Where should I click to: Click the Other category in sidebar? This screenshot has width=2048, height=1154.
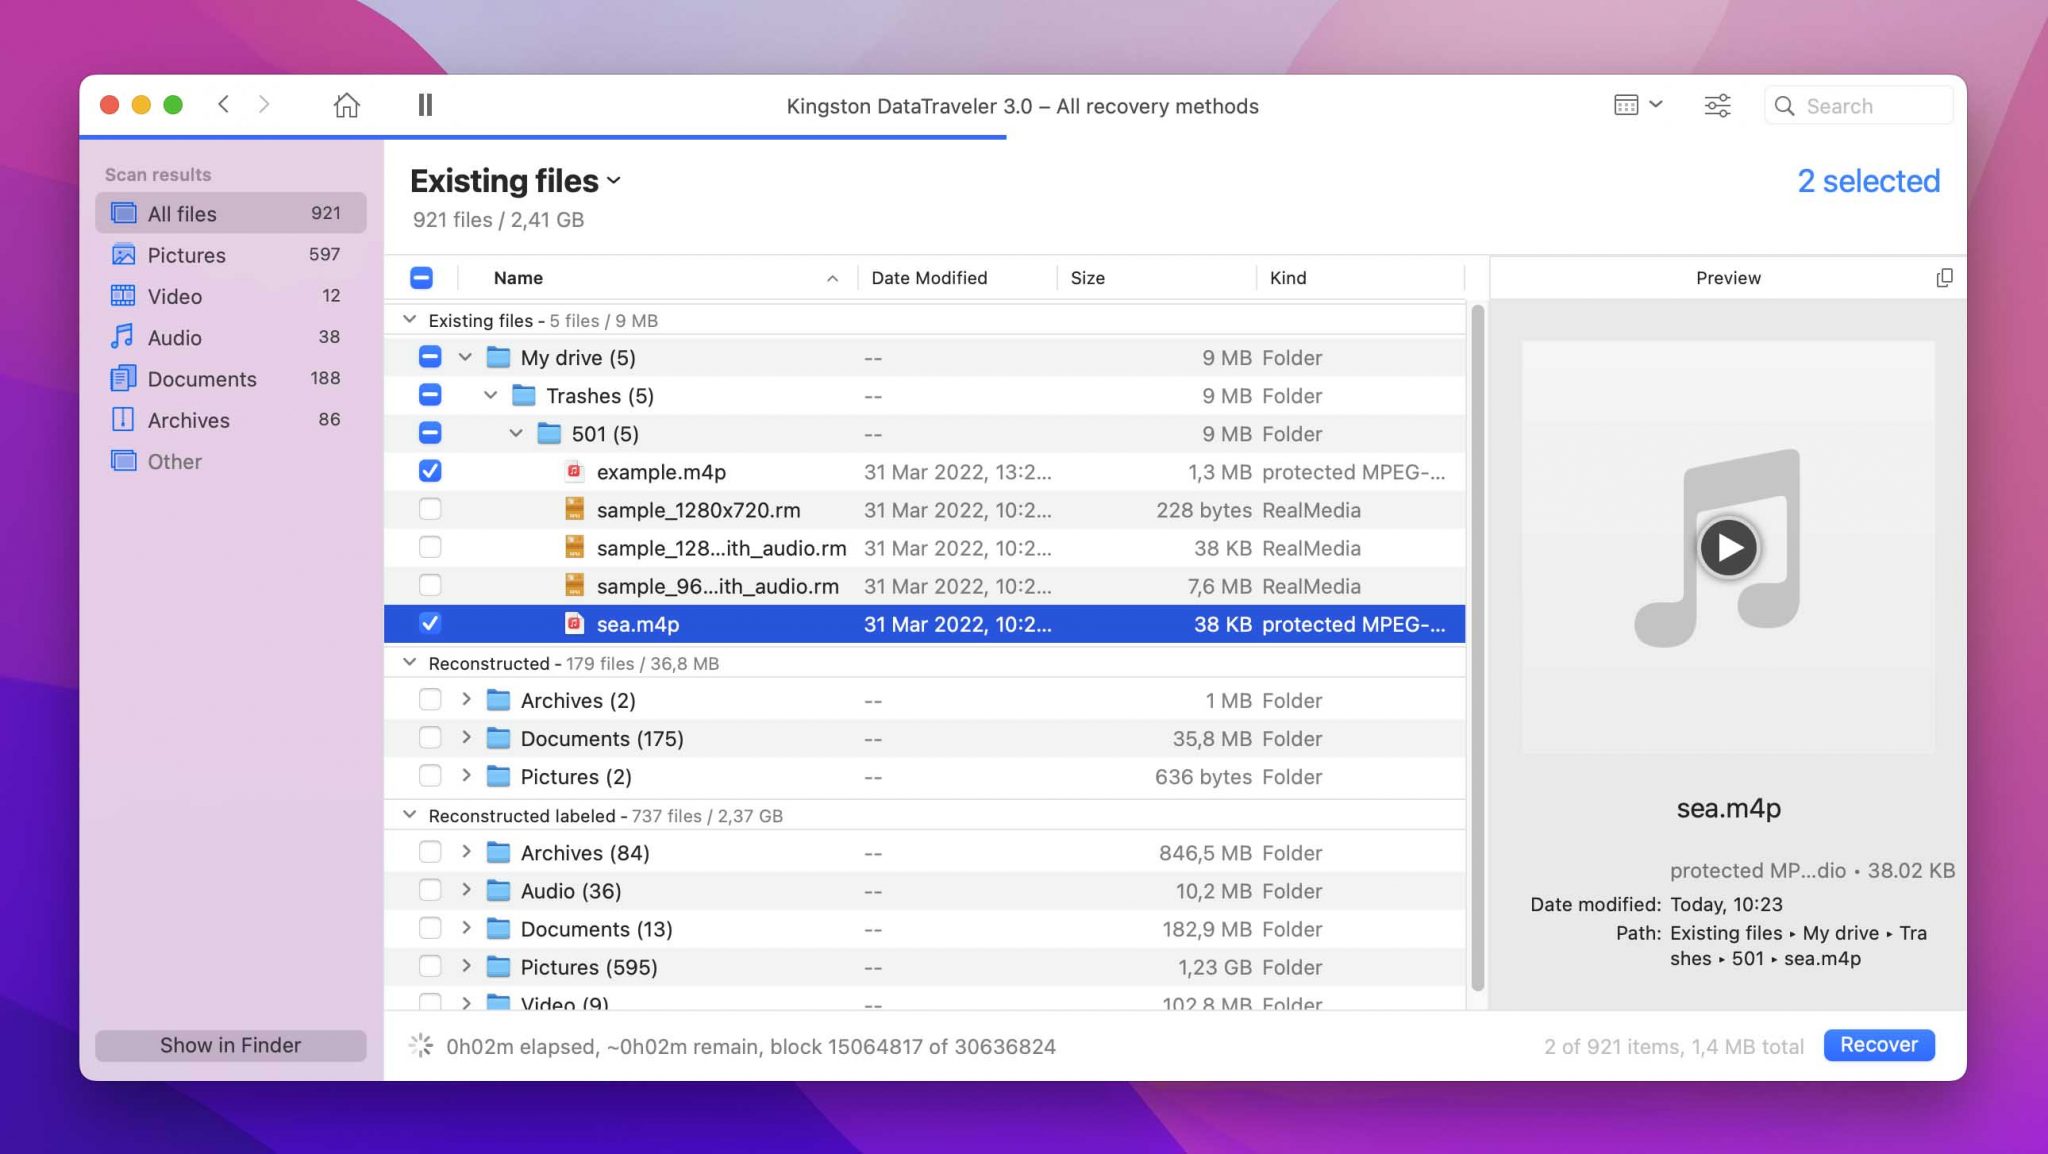pos(176,460)
